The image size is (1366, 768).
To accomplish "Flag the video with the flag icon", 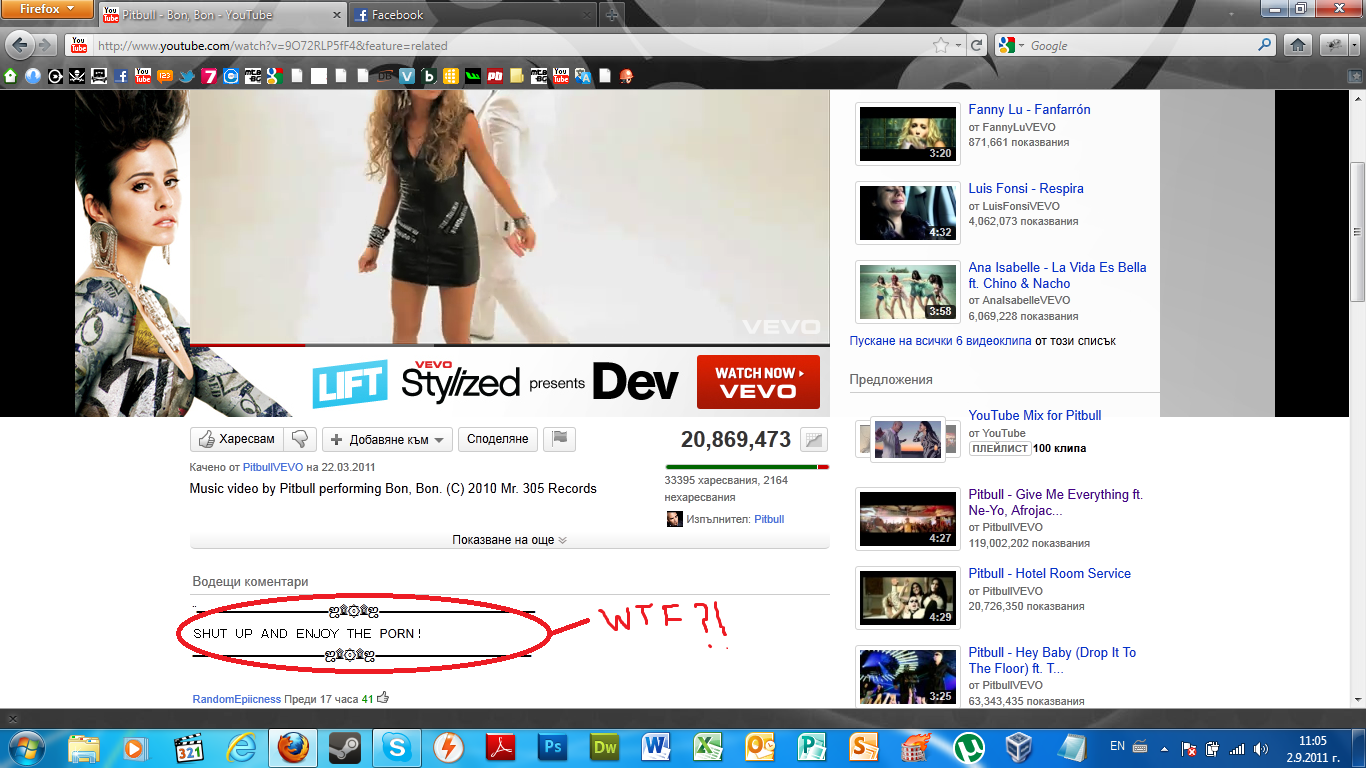I will coord(560,439).
